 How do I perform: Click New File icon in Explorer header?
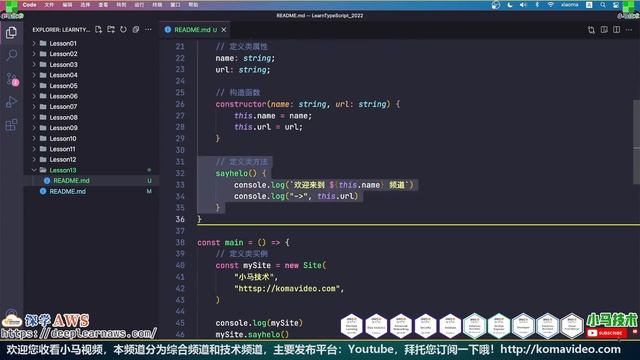(98, 29)
